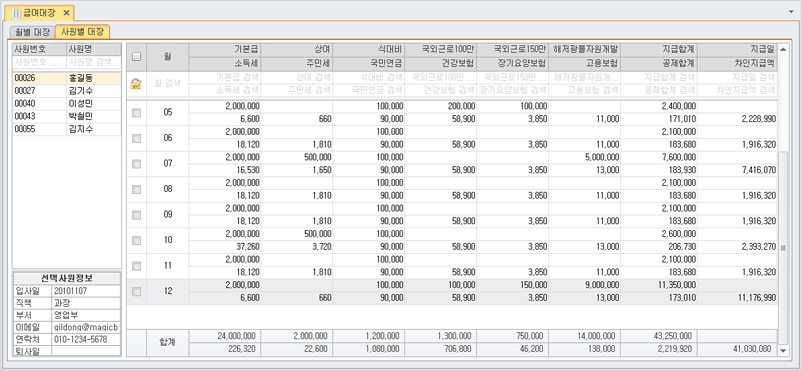Click the 11,176,990 net pay cell
Screen dimensions: 802x371
tap(738, 298)
